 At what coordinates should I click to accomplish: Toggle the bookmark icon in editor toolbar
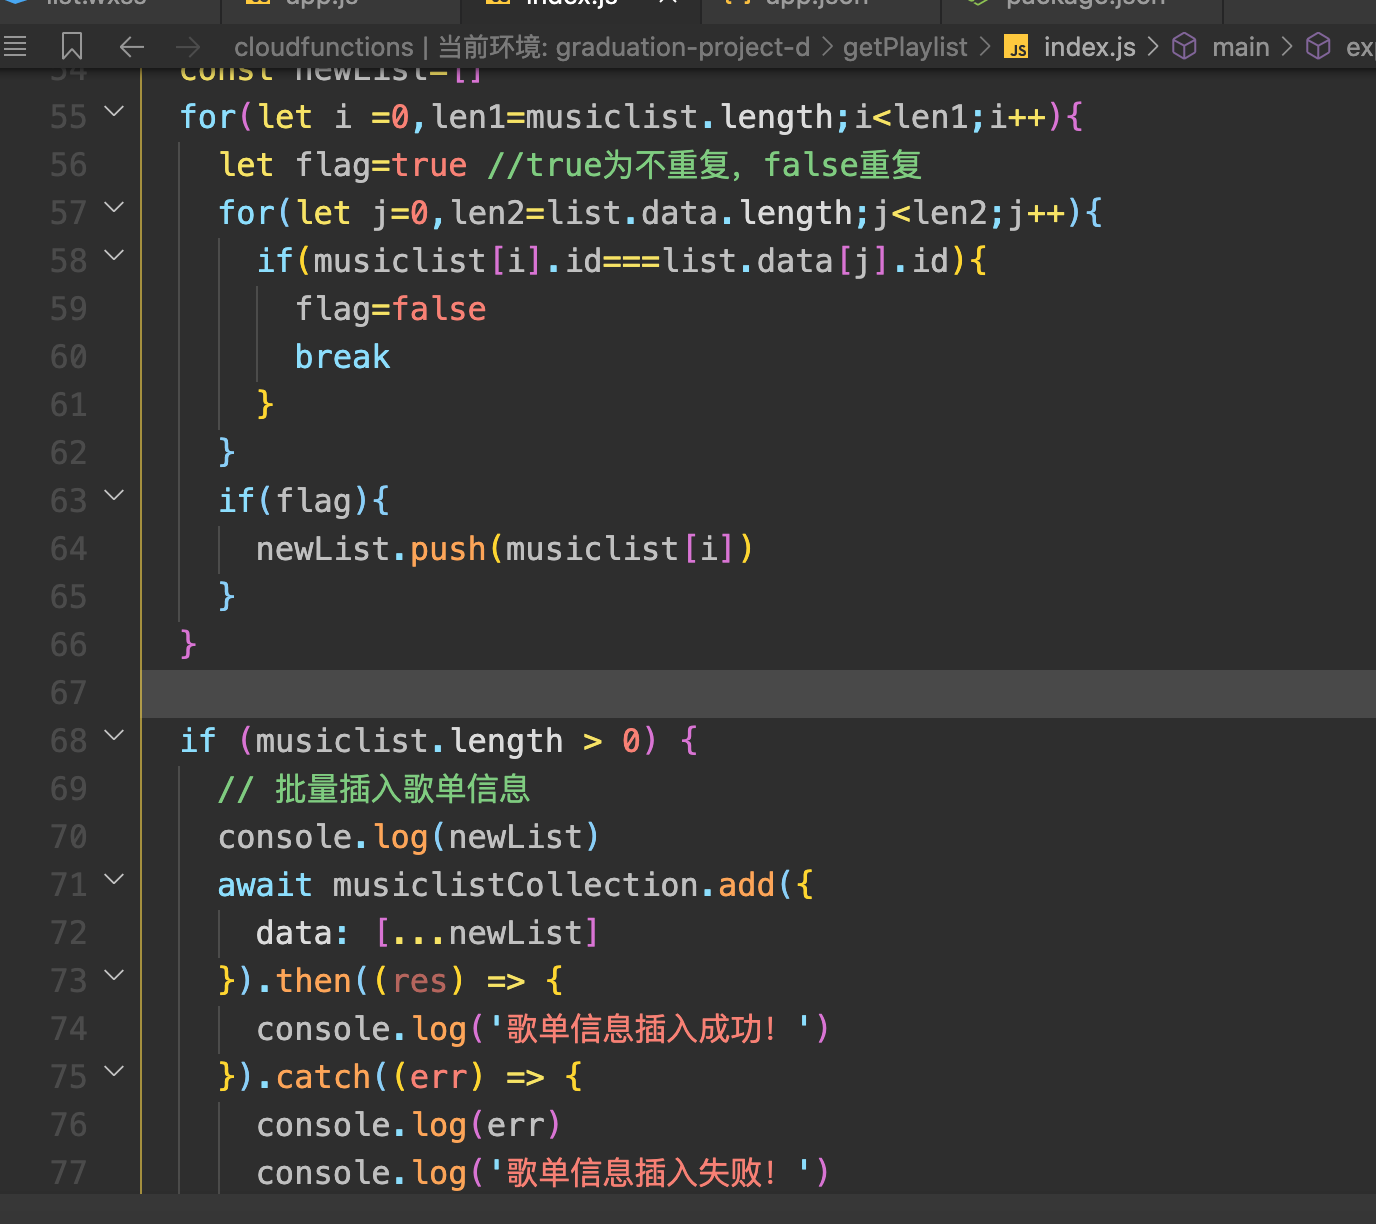[72, 46]
